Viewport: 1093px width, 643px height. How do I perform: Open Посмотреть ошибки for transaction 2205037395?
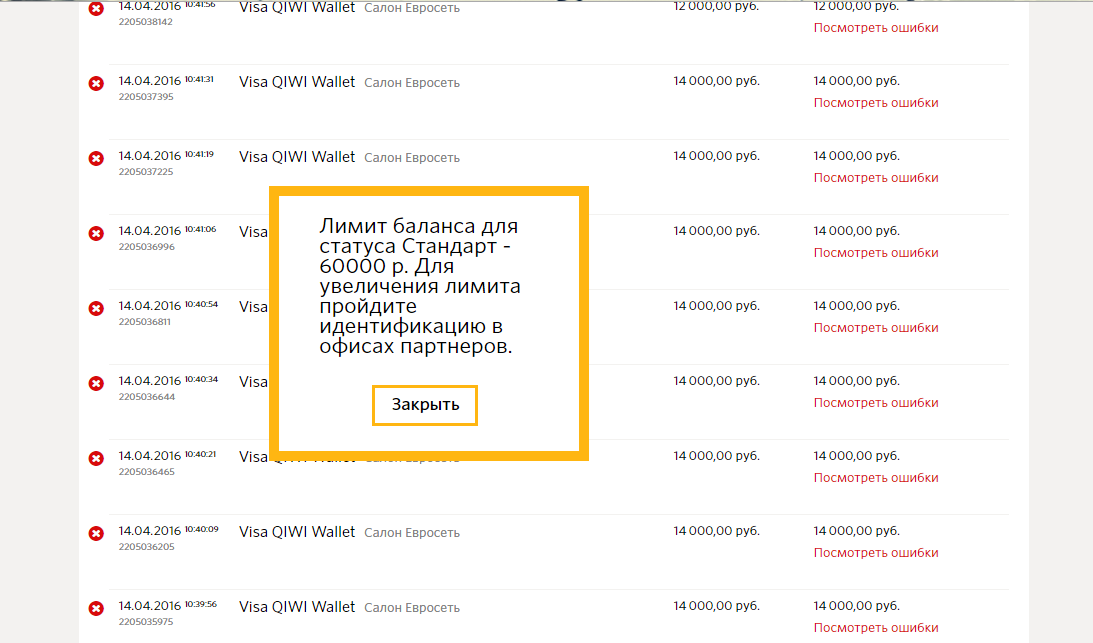tap(876, 103)
